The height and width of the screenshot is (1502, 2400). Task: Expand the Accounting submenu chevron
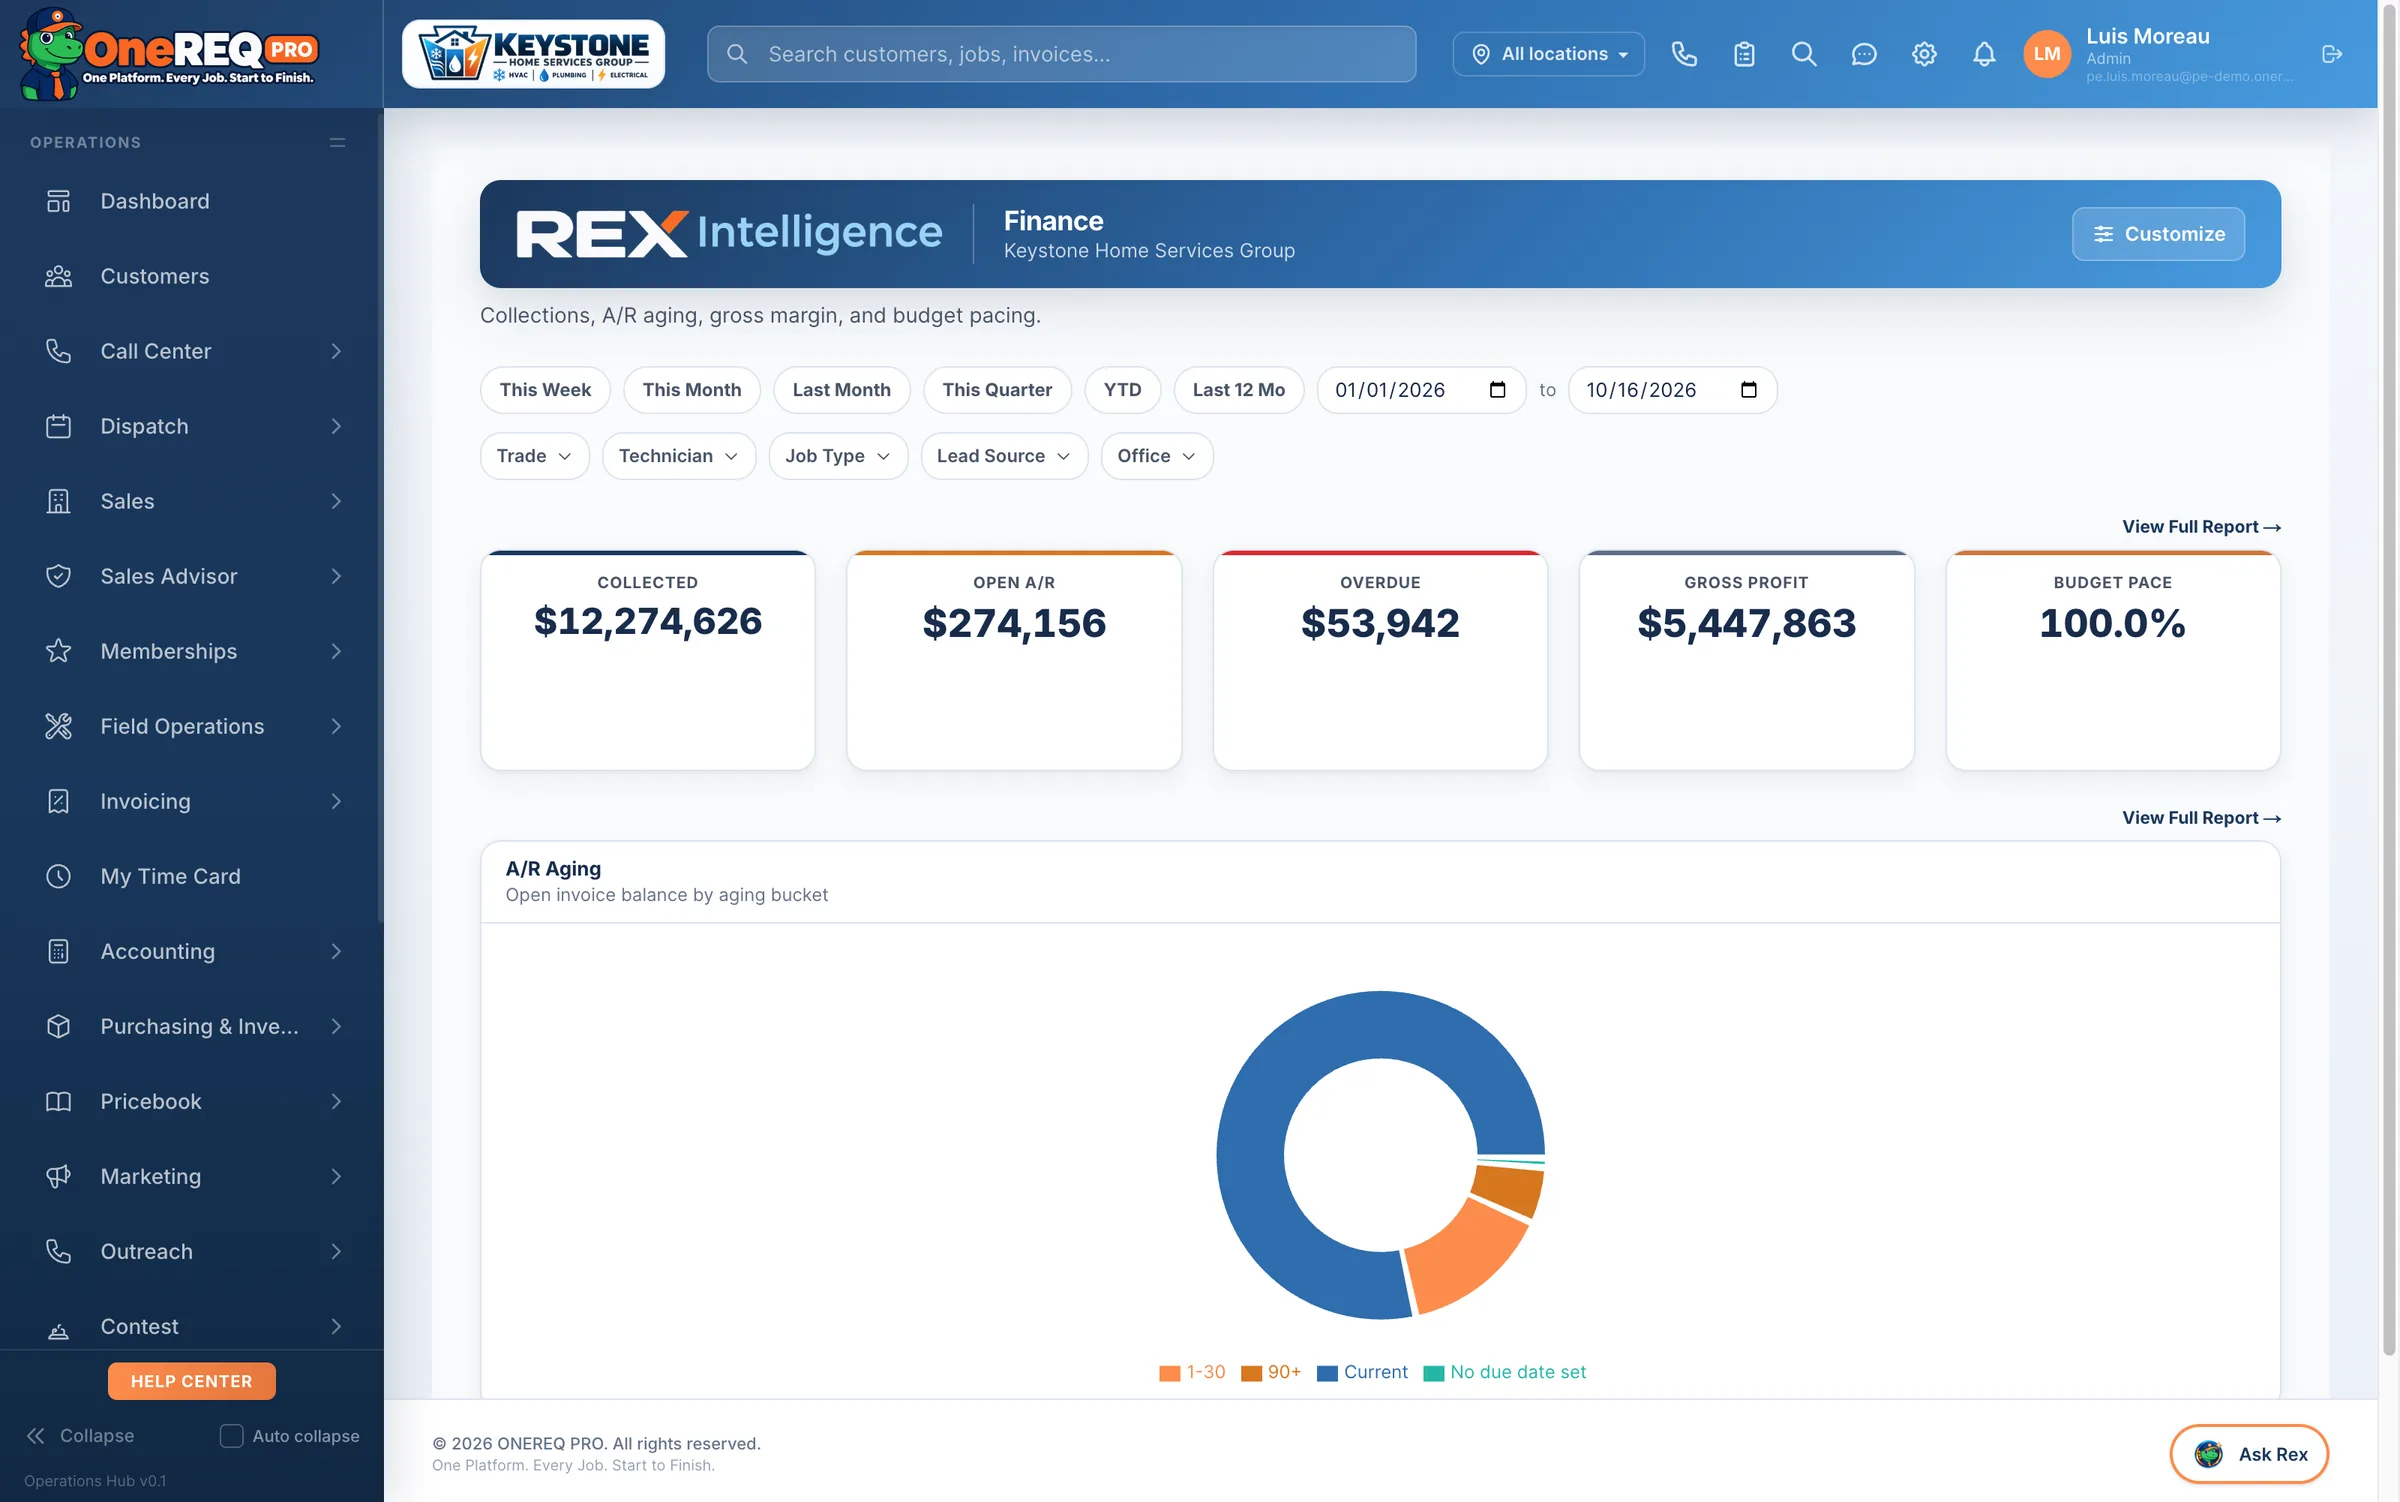[x=336, y=951]
